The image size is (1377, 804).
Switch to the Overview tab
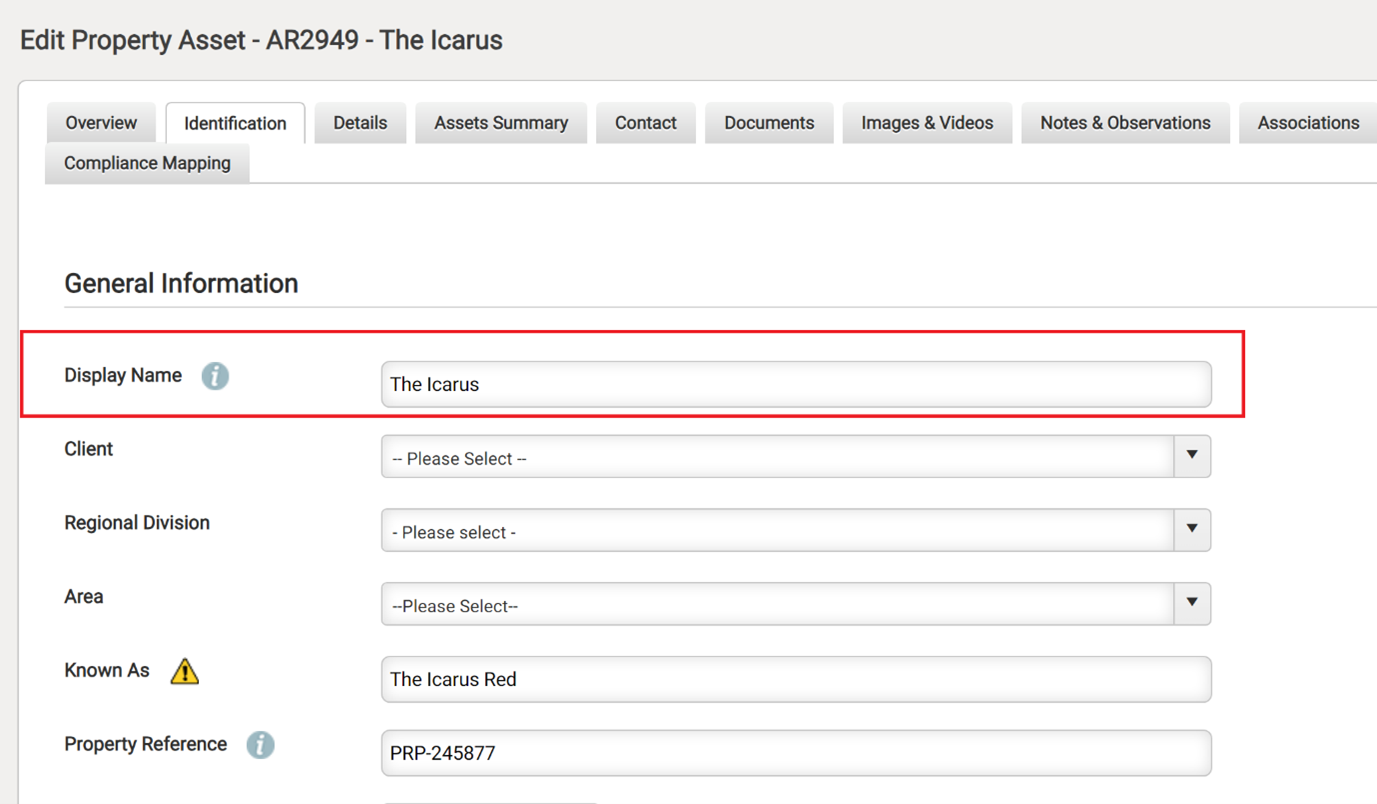[101, 123]
